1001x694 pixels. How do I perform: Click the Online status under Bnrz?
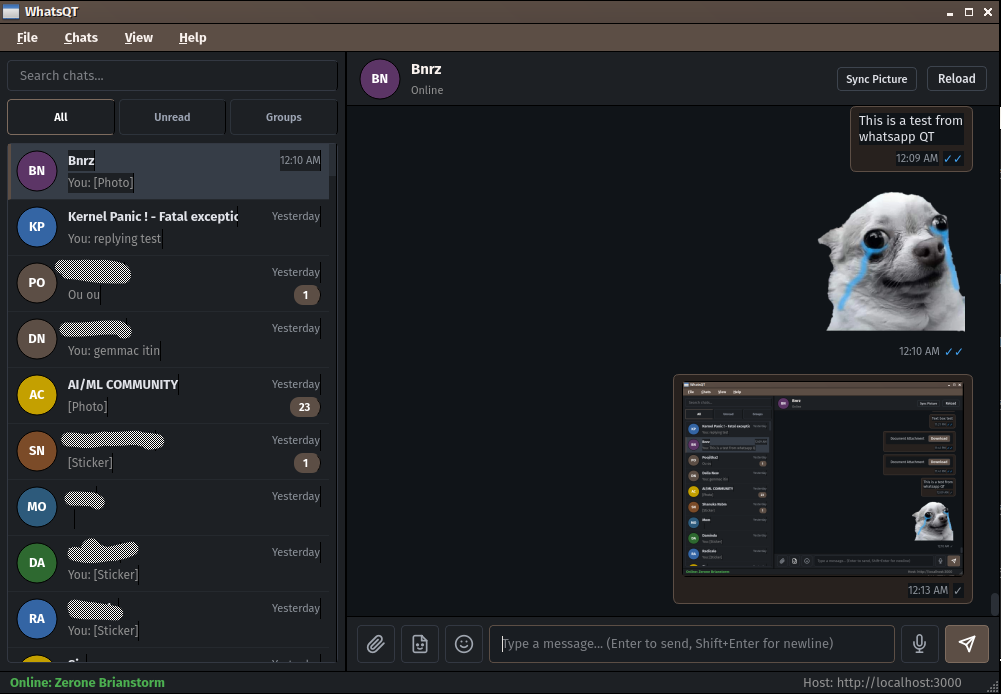[x=427, y=90]
